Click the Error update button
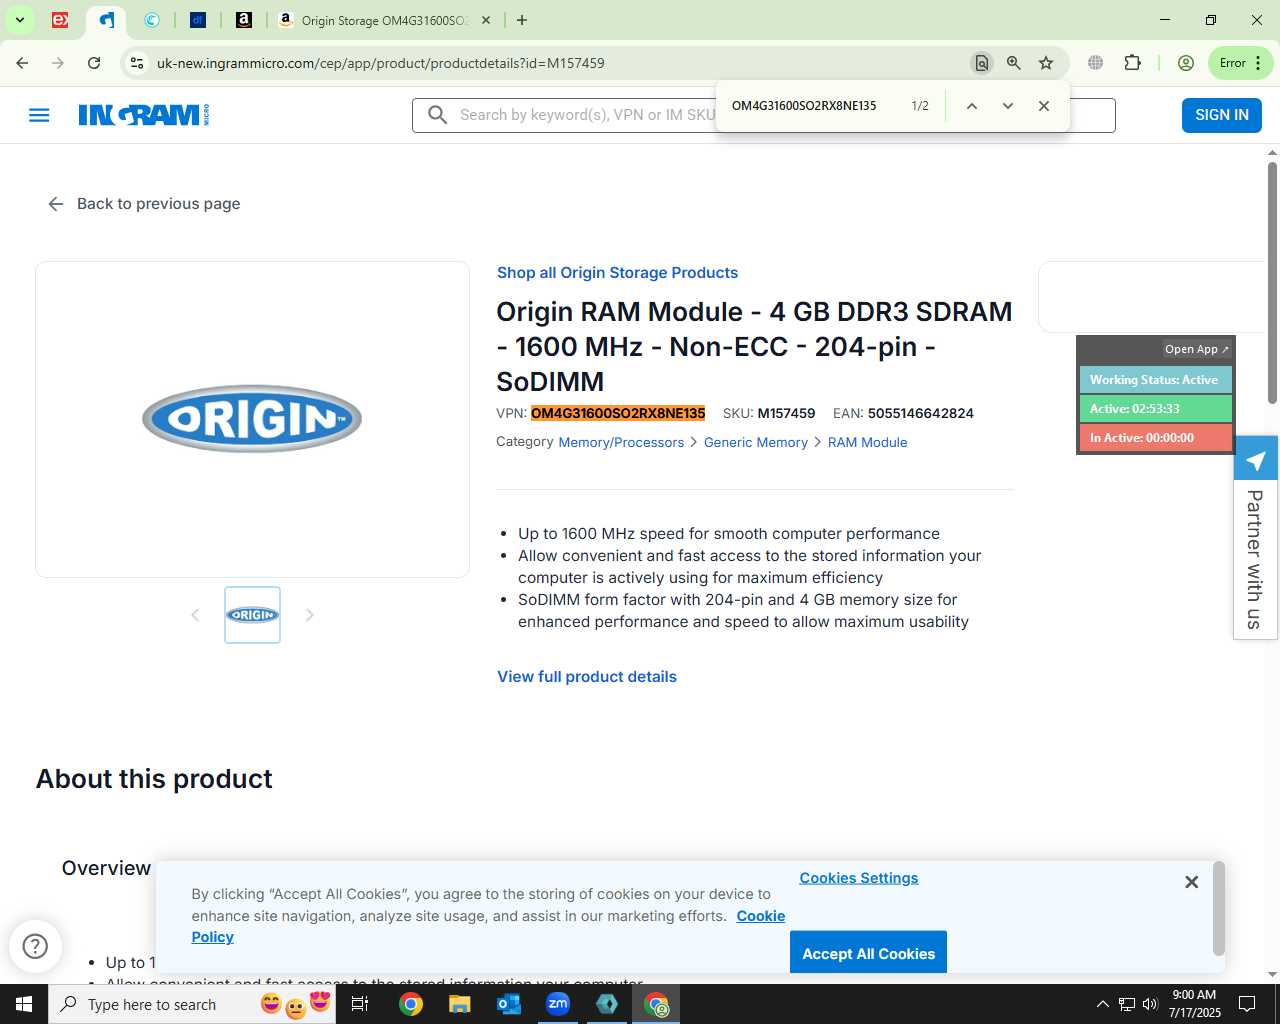 (1240, 63)
